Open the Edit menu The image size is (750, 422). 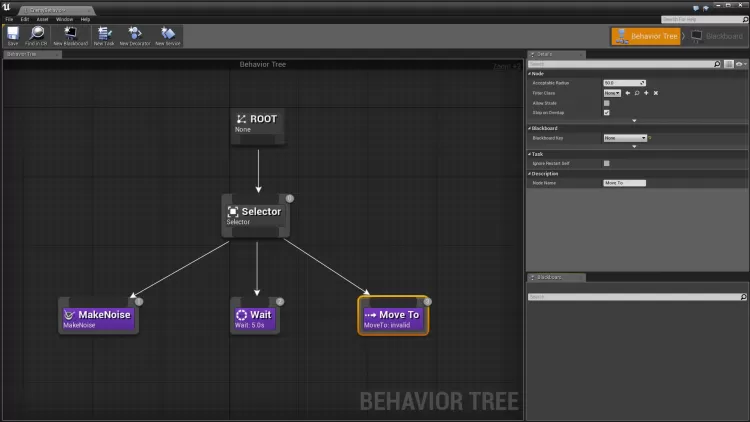[x=25, y=19]
